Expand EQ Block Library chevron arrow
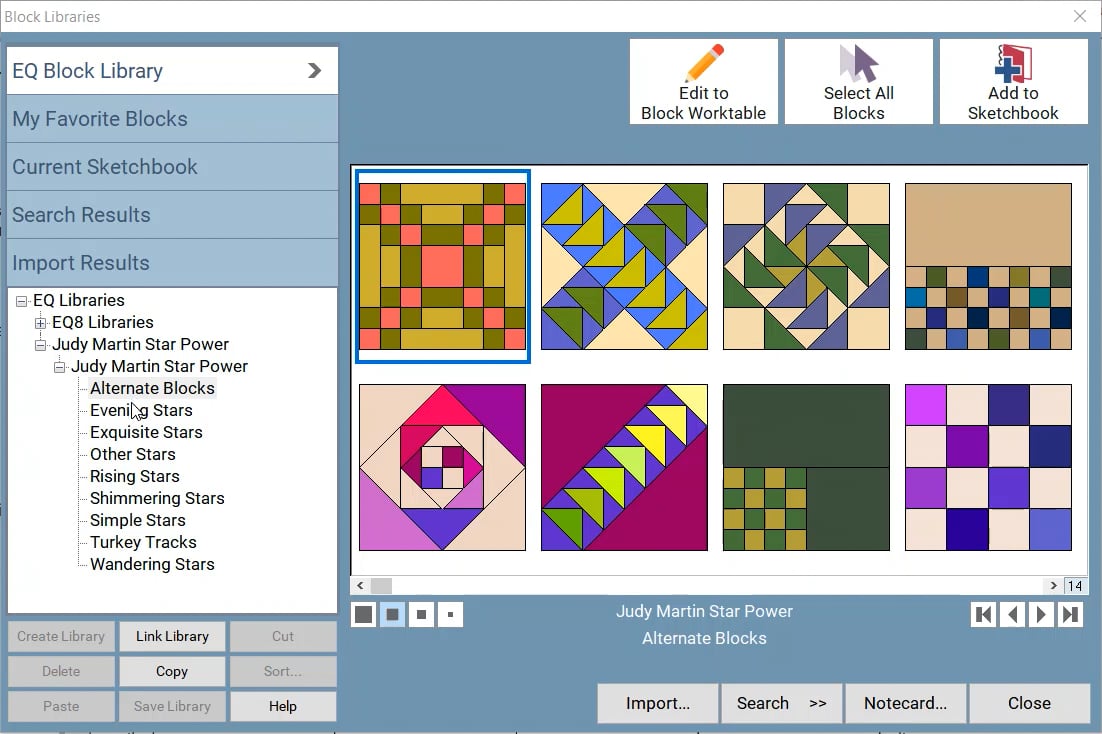This screenshot has height=734, width=1102. pos(314,70)
